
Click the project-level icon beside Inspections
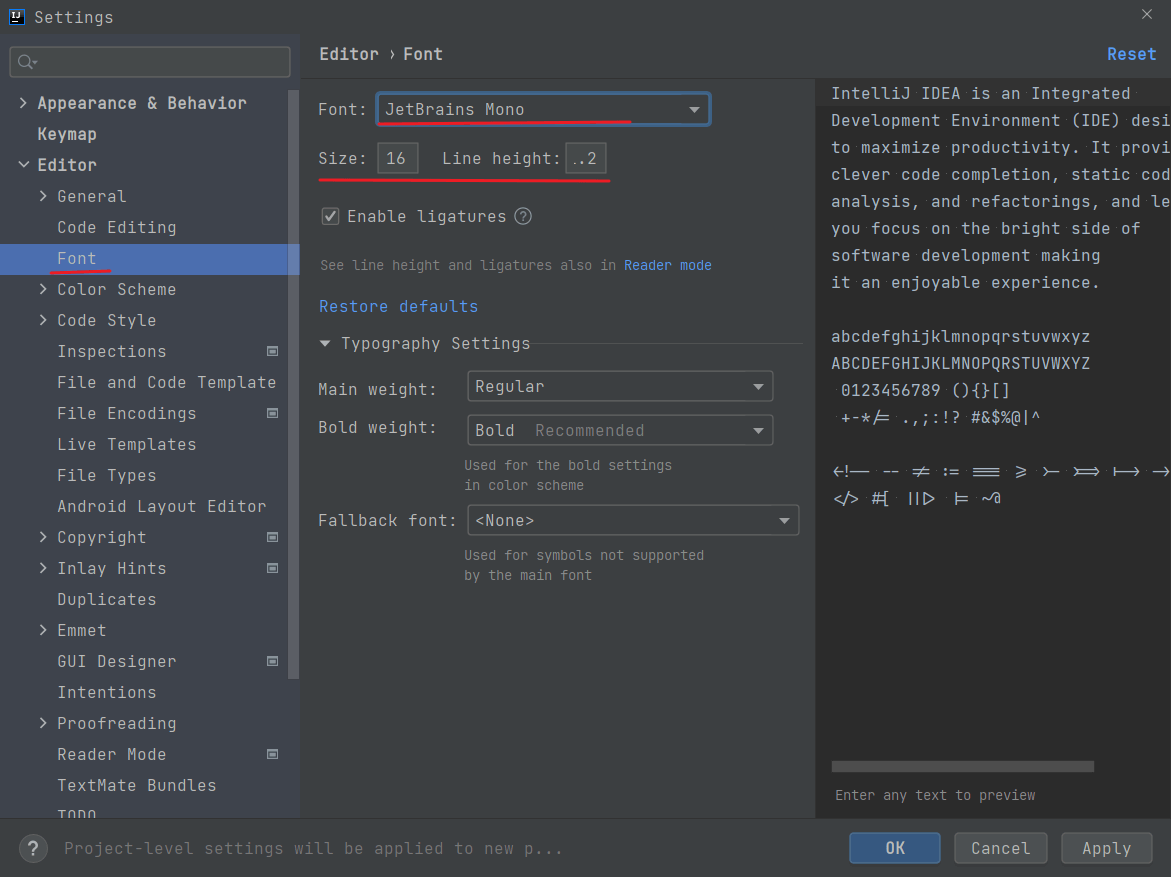tap(272, 351)
